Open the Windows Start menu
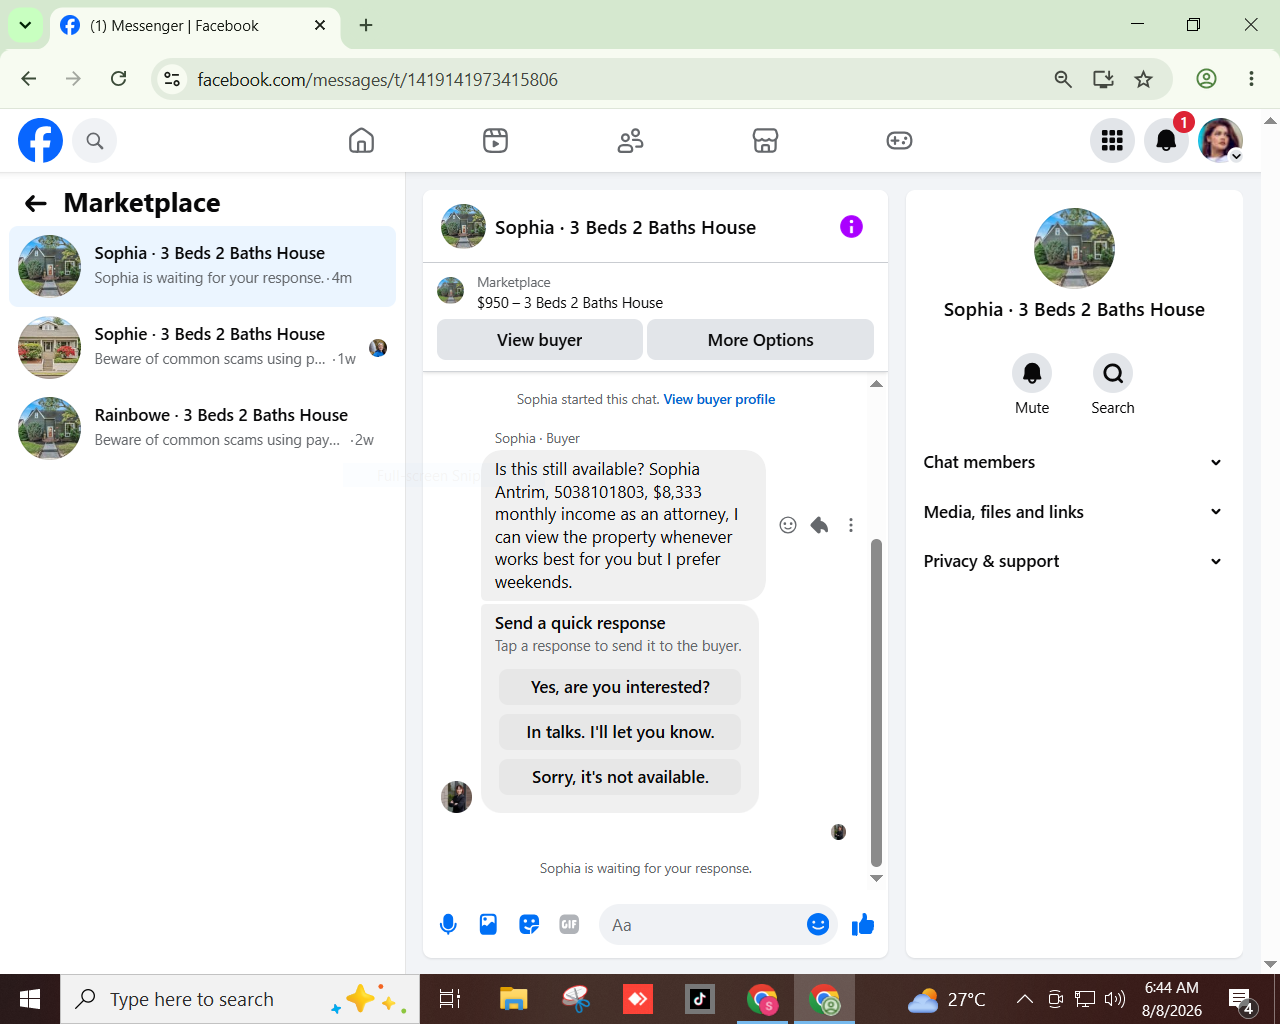This screenshot has width=1280, height=1024. (30, 999)
